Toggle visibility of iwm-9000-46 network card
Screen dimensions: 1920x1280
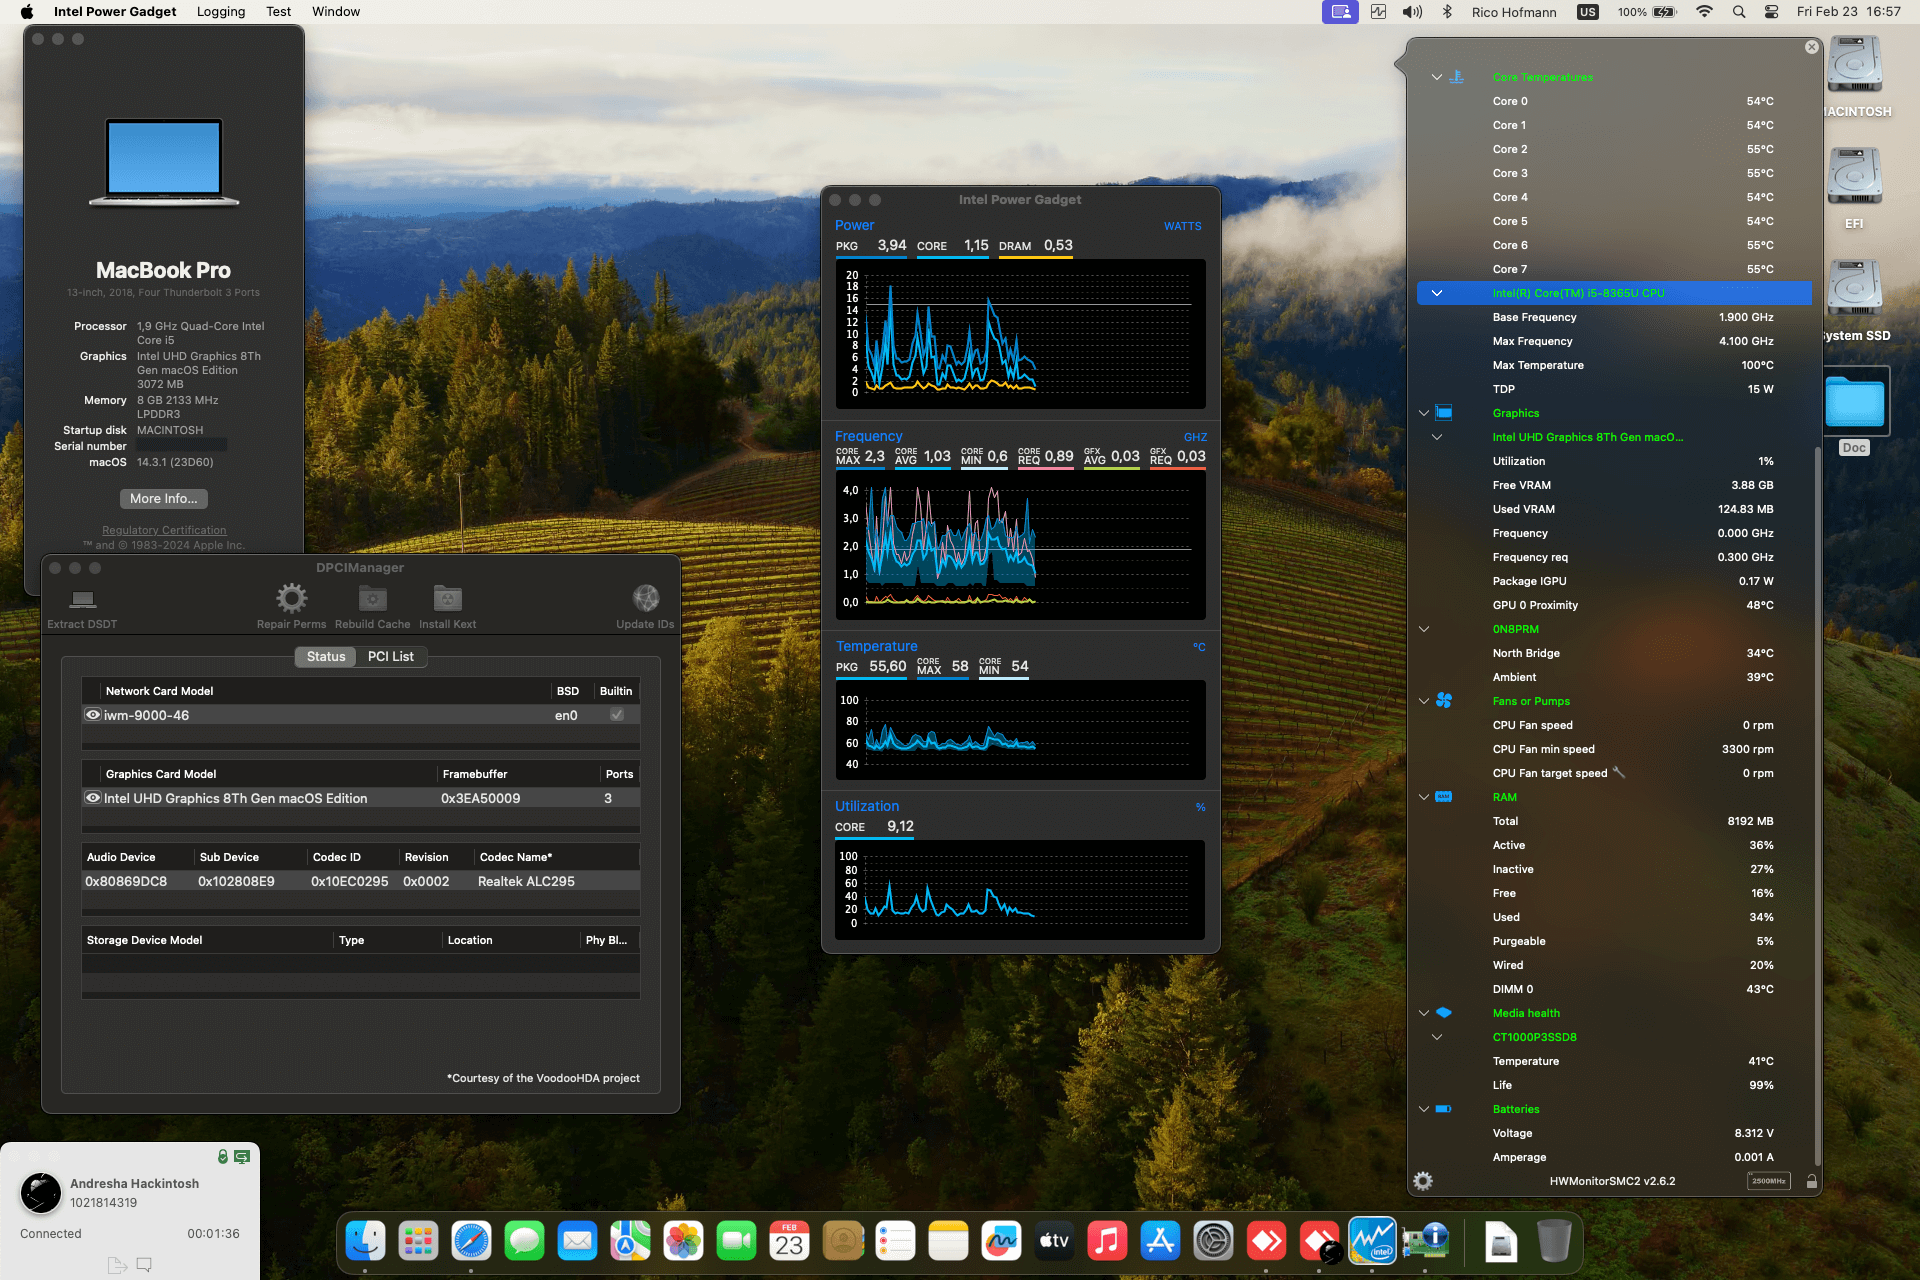point(93,714)
